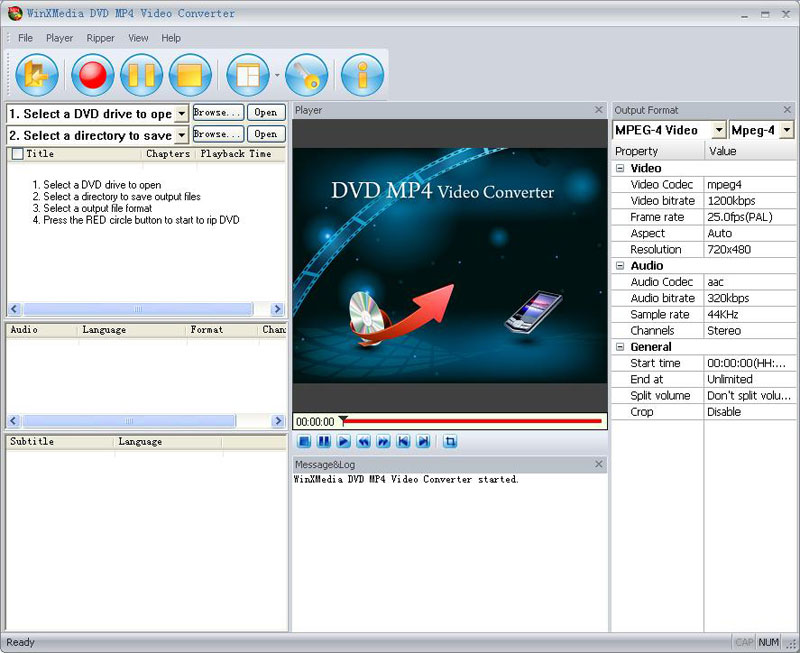
Task: Select the Audio Codec value 'aac'
Action: [750, 282]
